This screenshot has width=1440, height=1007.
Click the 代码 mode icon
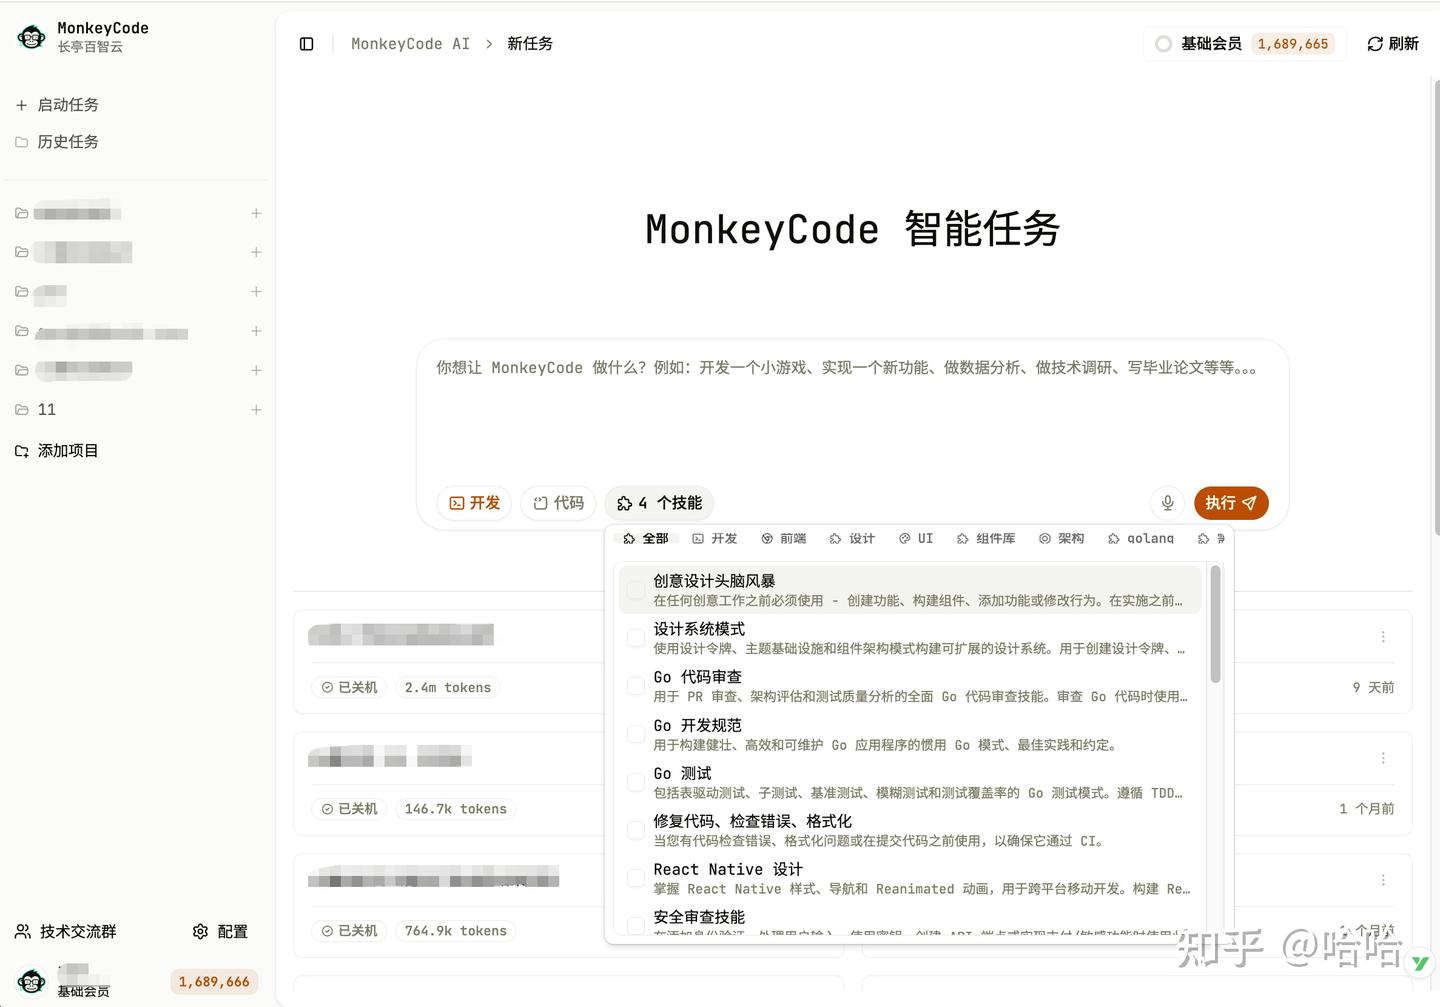pyautogui.click(x=541, y=503)
